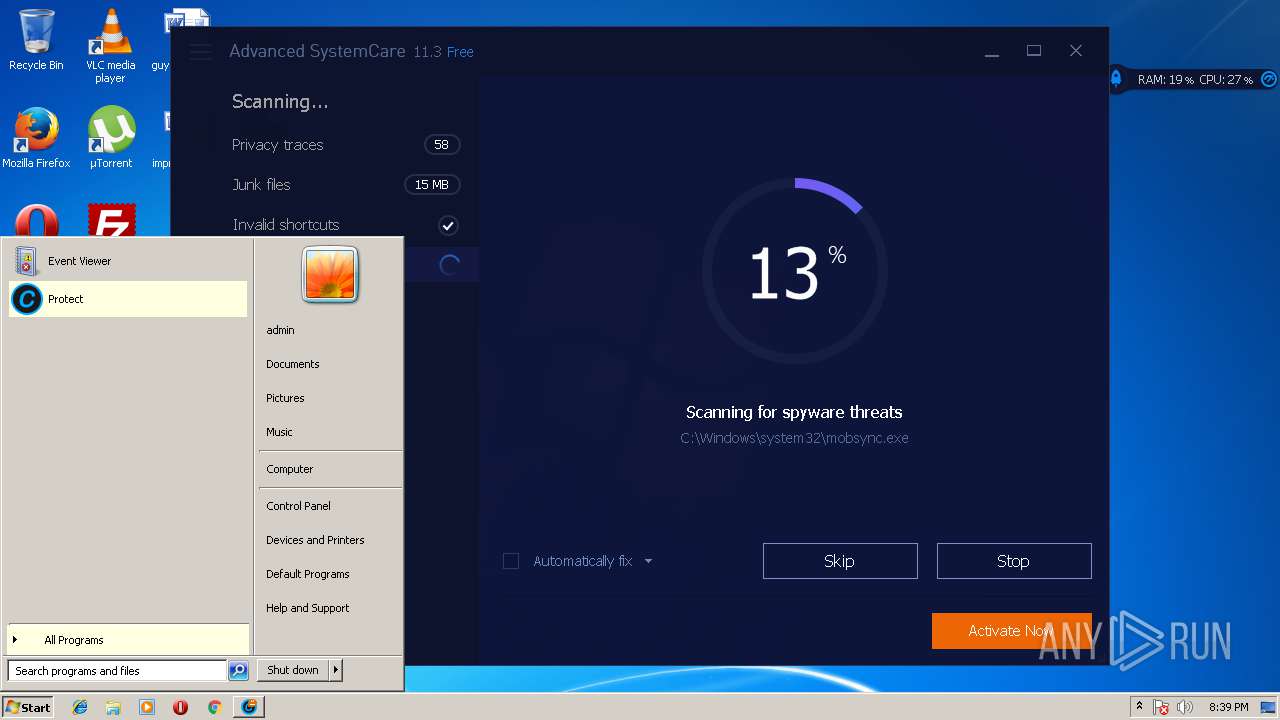Open the Recycle Bin desktop icon

(36, 40)
